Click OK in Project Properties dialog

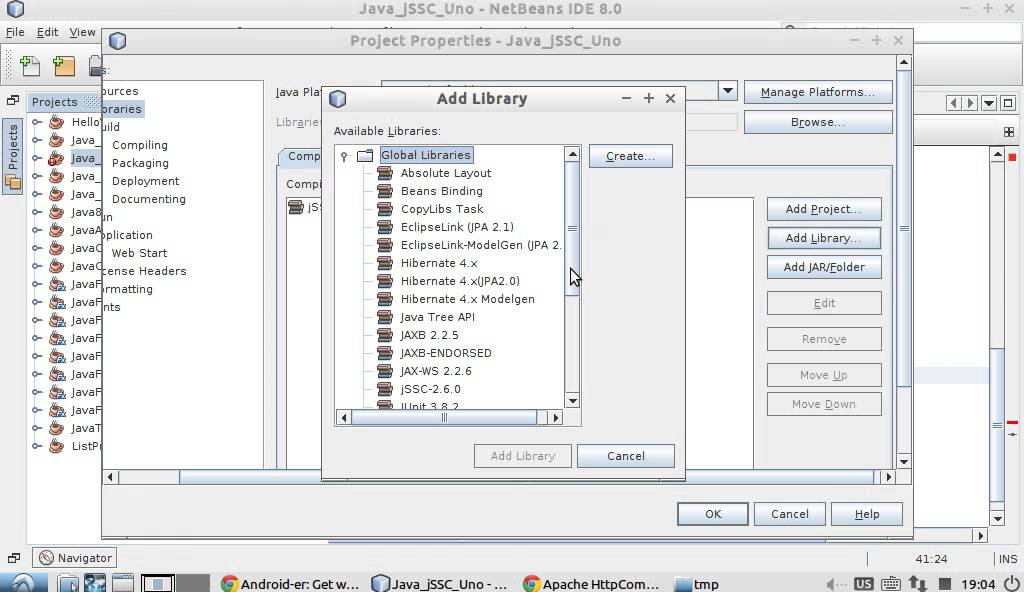(x=712, y=514)
